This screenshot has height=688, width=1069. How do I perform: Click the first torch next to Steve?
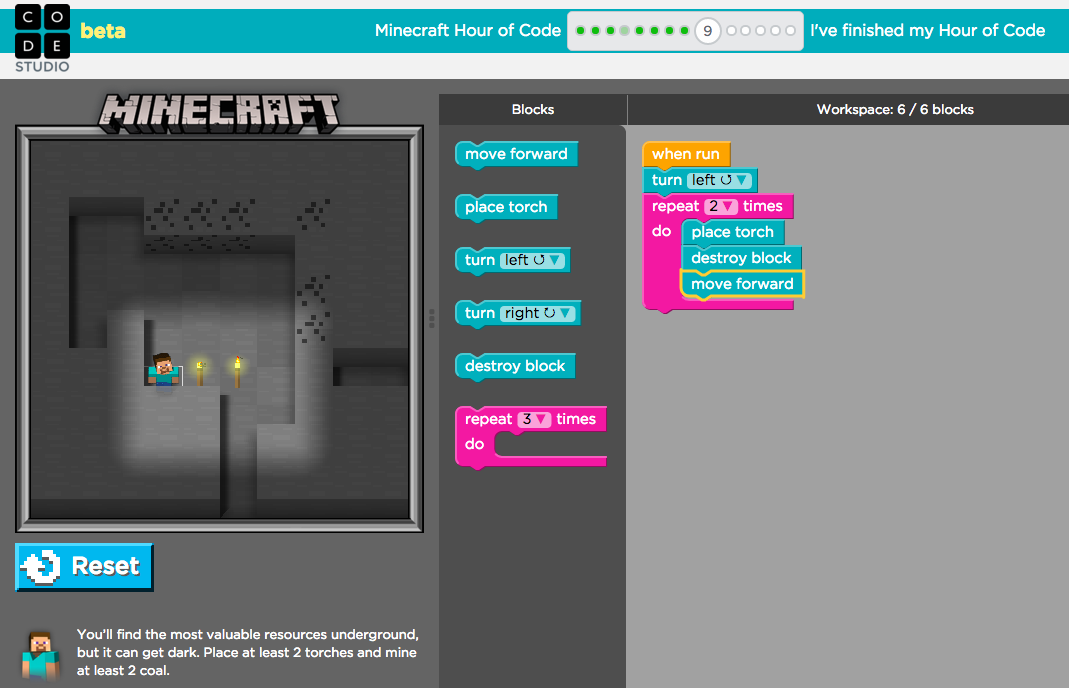point(200,372)
